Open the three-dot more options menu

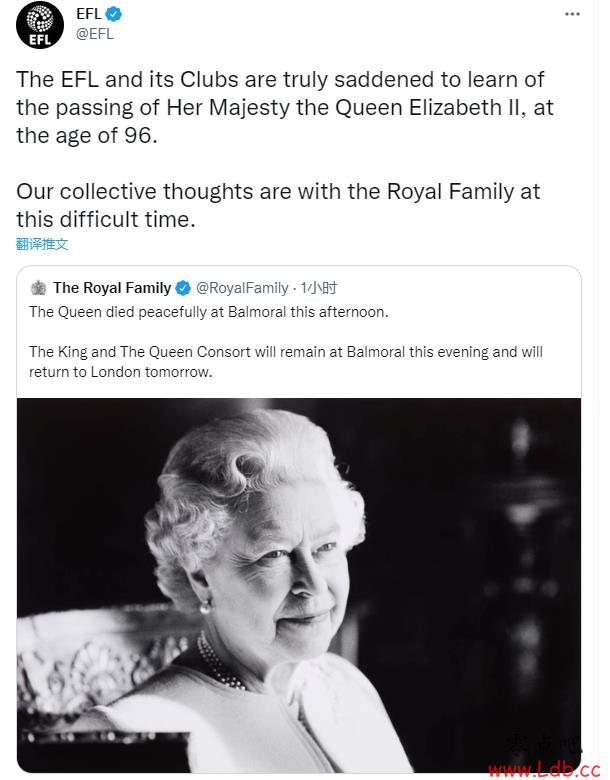572,14
